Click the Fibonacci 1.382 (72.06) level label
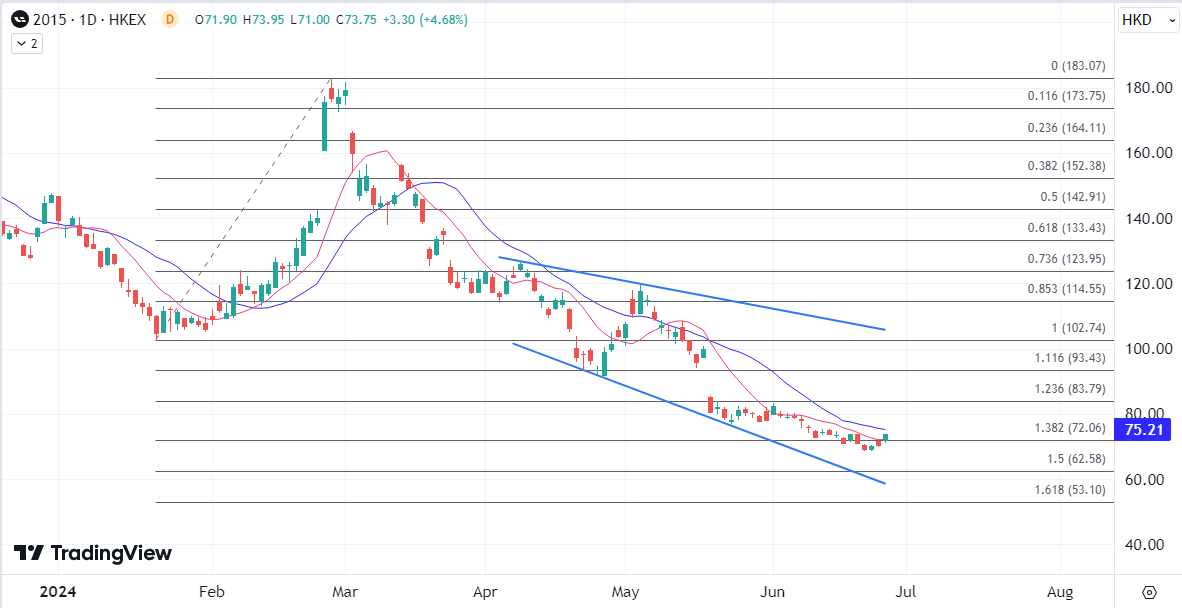1182x608 pixels. [x=1070, y=428]
